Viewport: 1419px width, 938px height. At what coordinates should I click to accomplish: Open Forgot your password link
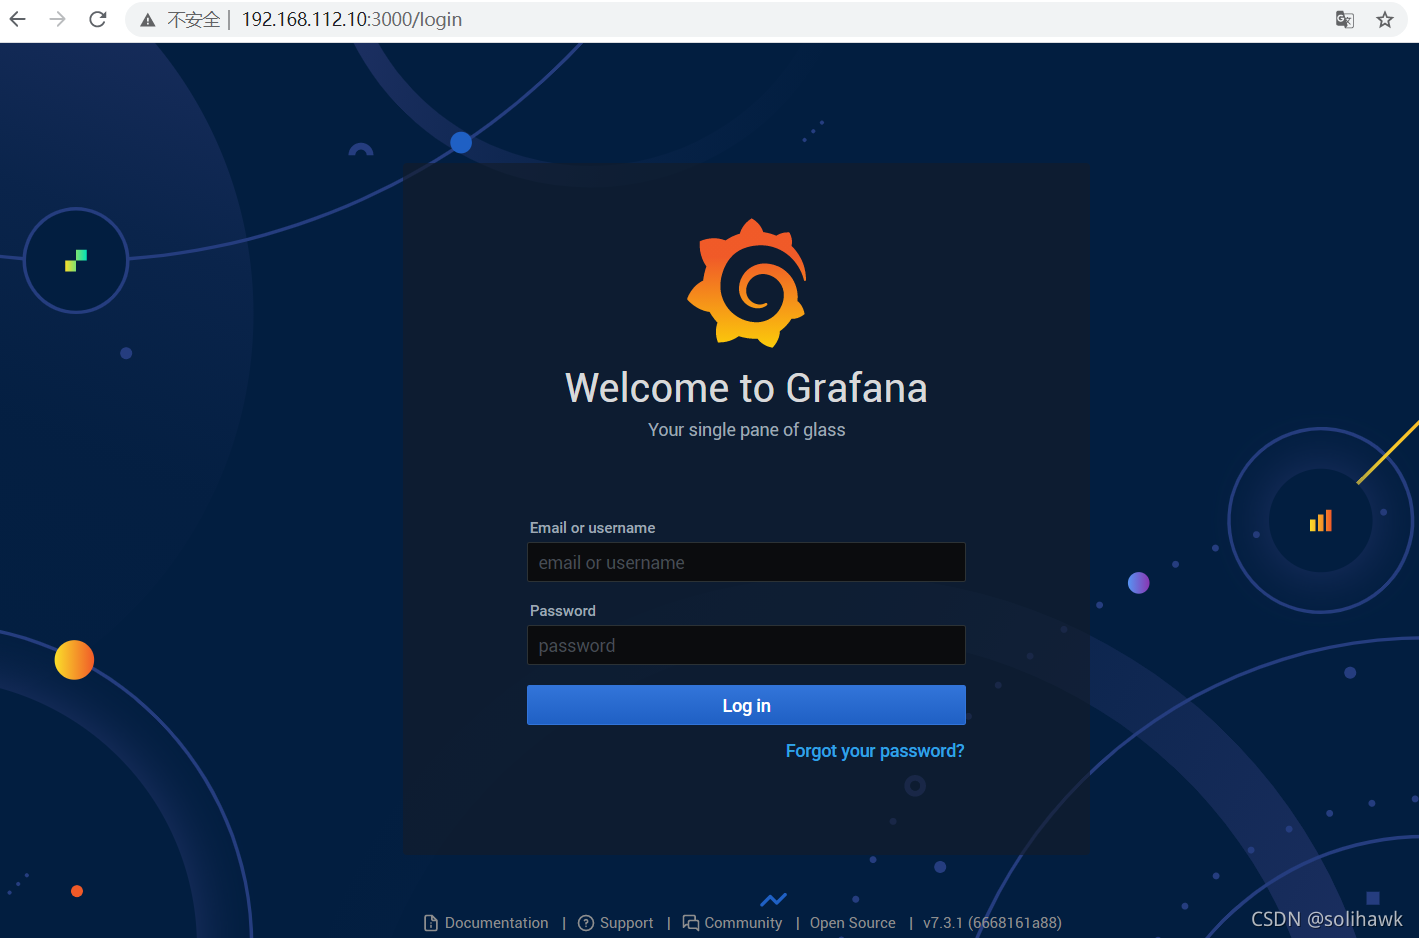875,751
